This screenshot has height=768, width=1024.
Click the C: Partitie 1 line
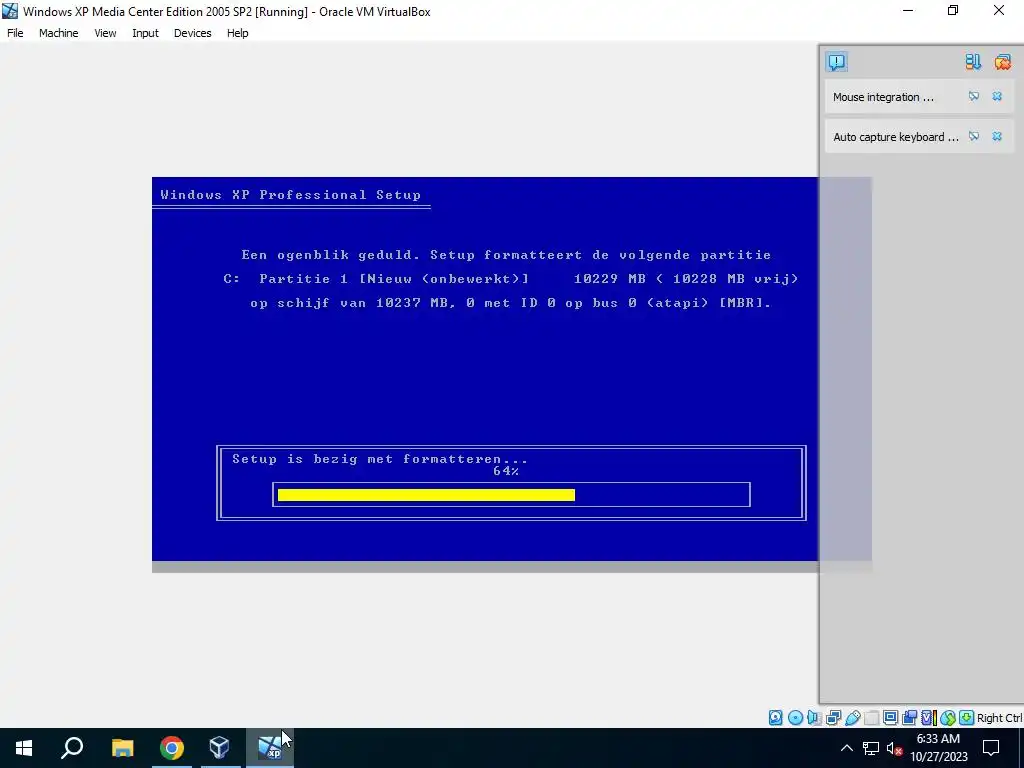510,279
